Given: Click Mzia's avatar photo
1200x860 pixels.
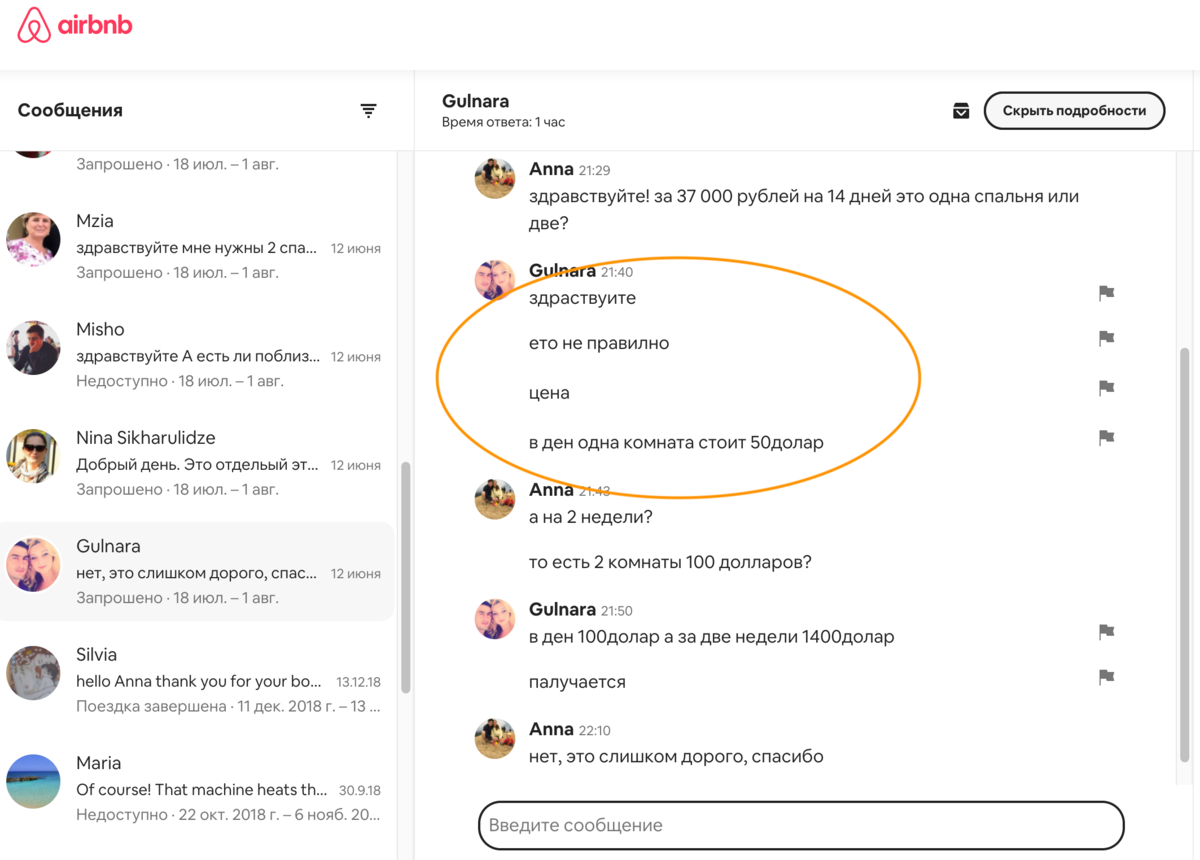Looking at the screenshot, I should pyautogui.click(x=33, y=239).
